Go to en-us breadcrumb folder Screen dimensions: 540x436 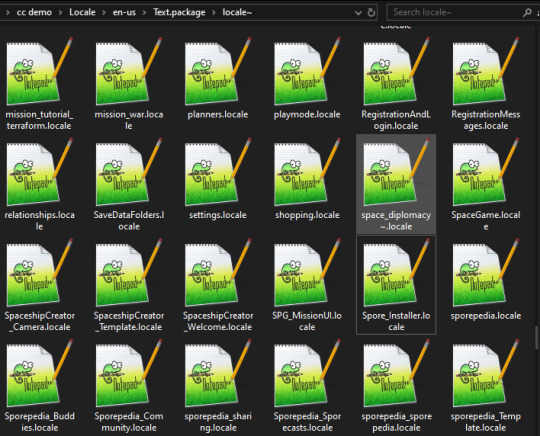click(124, 12)
